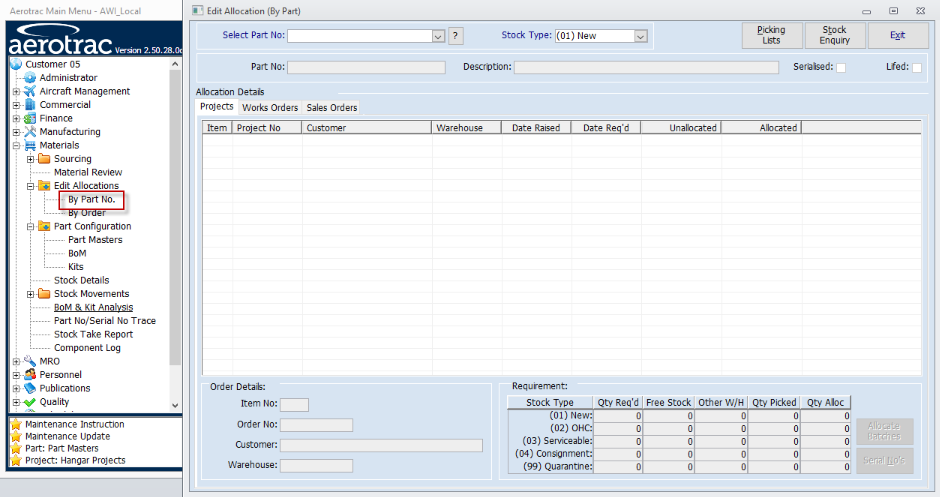Click the Warehouse column header
The height and width of the screenshot is (497, 940).
click(x=466, y=128)
